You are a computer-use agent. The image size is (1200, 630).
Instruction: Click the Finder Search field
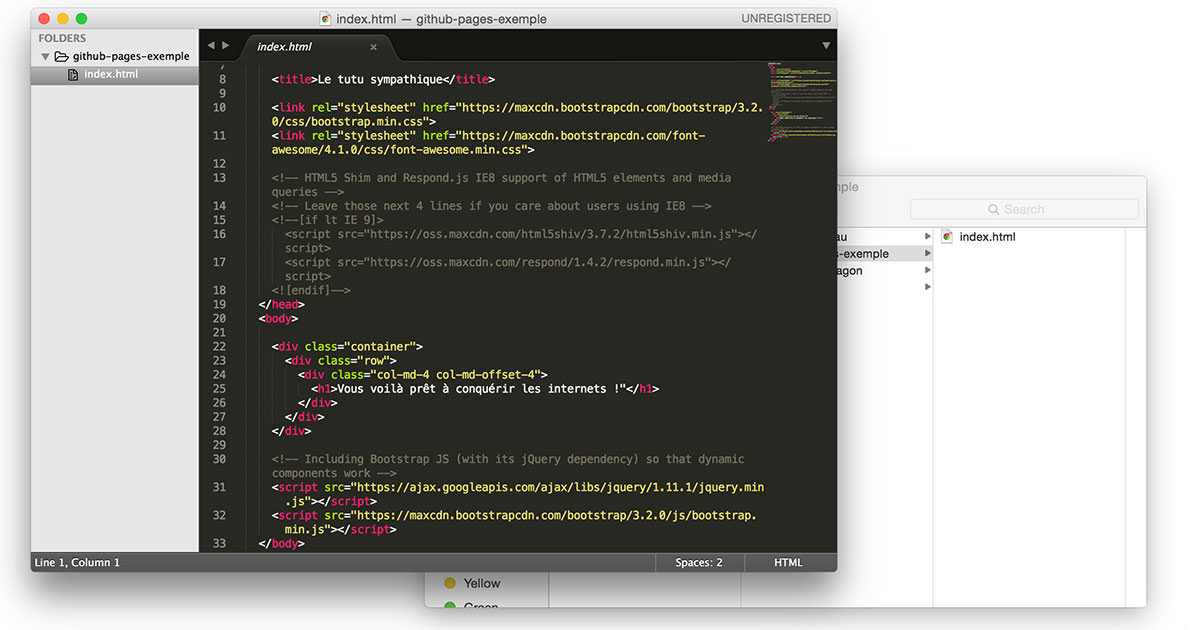pyautogui.click(x=1024, y=209)
